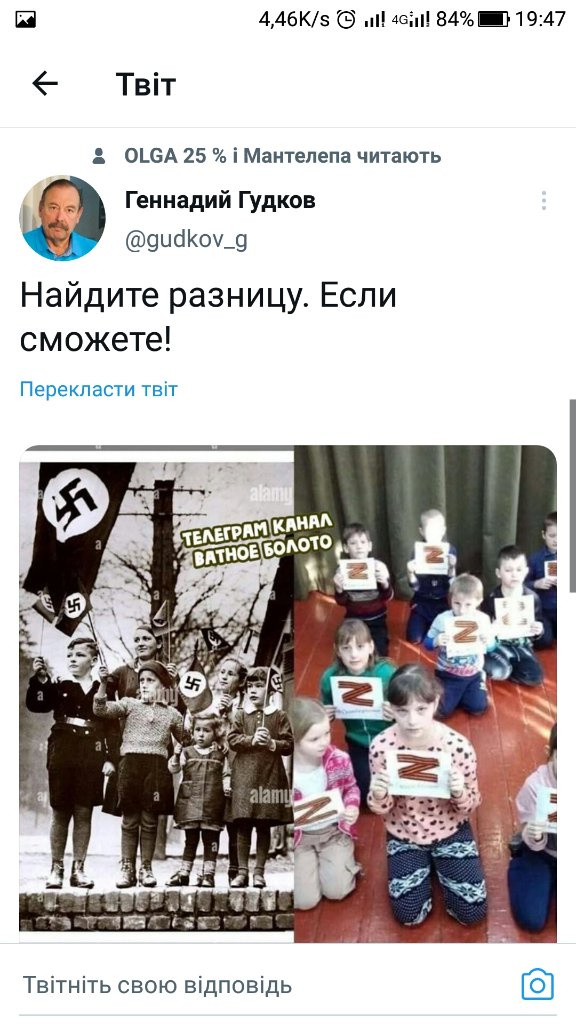
Task: Open the @gudkov_g handle
Action: (x=186, y=240)
